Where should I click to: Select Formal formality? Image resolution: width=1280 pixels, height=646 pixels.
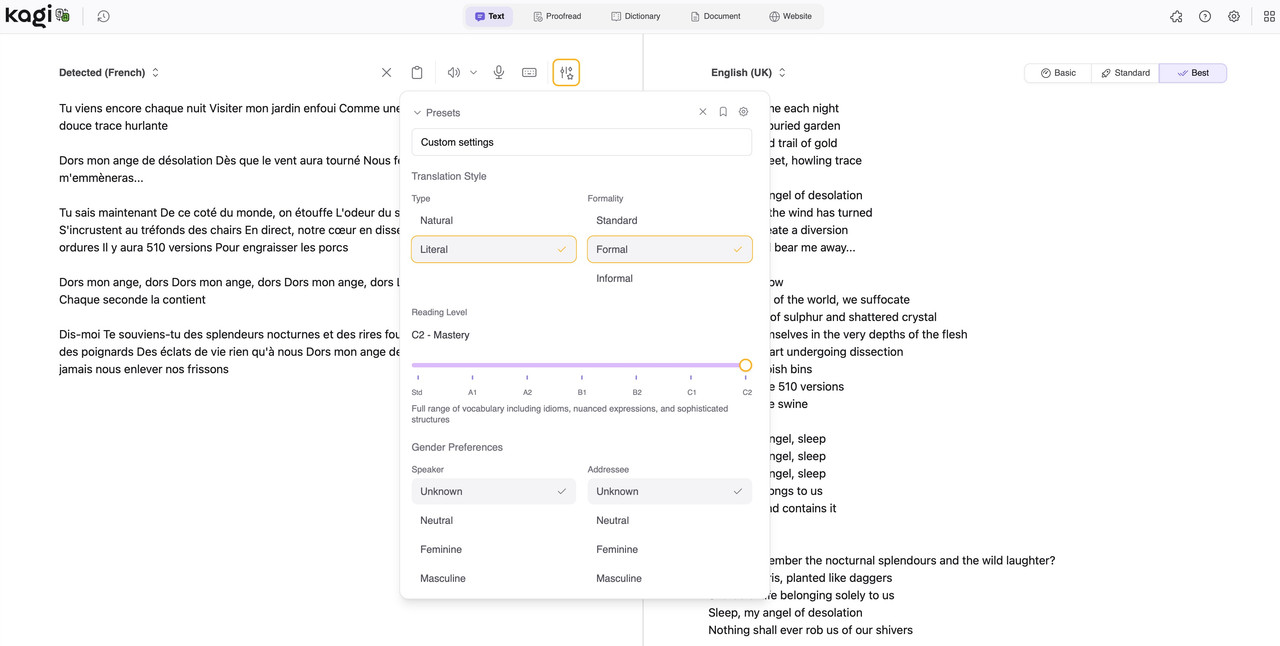pos(670,249)
